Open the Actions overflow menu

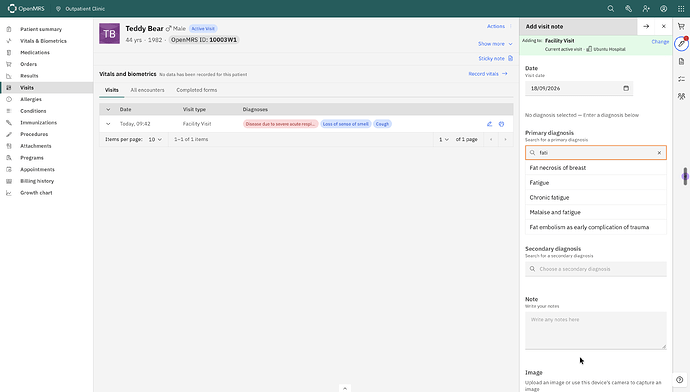[x=499, y=26]
